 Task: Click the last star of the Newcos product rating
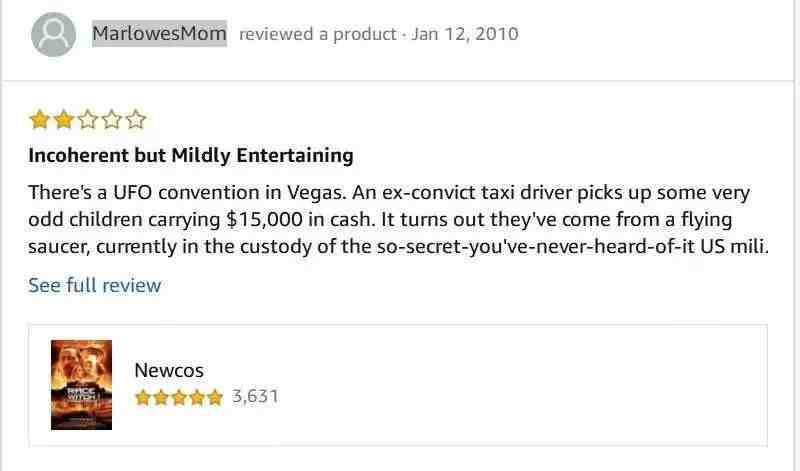(215, 397)
